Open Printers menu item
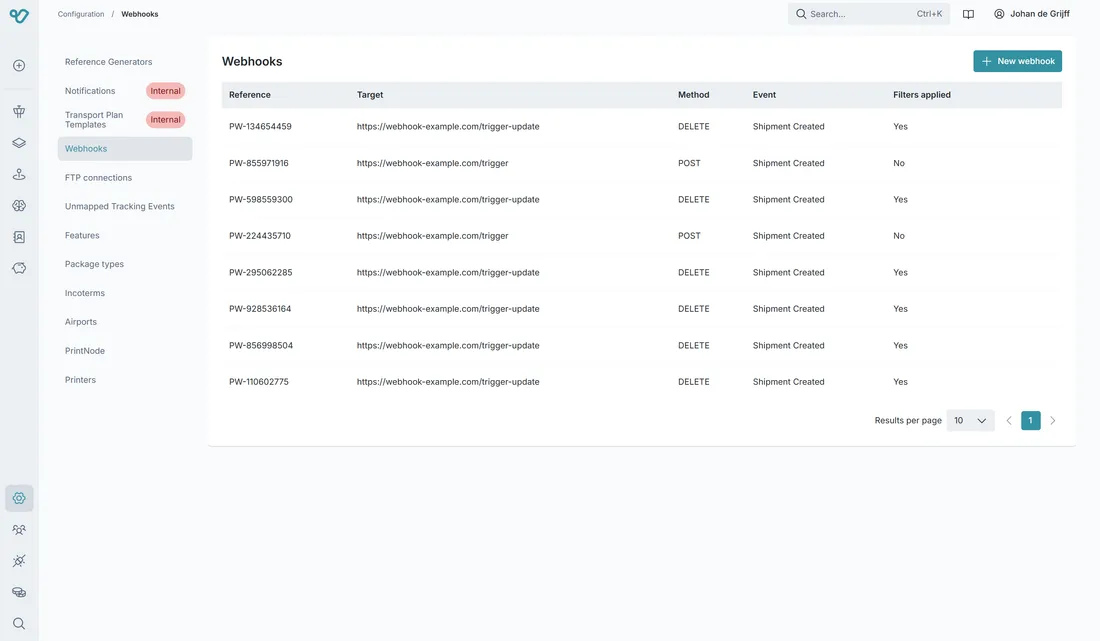The width and height of the screenshot is (1100, 641). point(125,380)
